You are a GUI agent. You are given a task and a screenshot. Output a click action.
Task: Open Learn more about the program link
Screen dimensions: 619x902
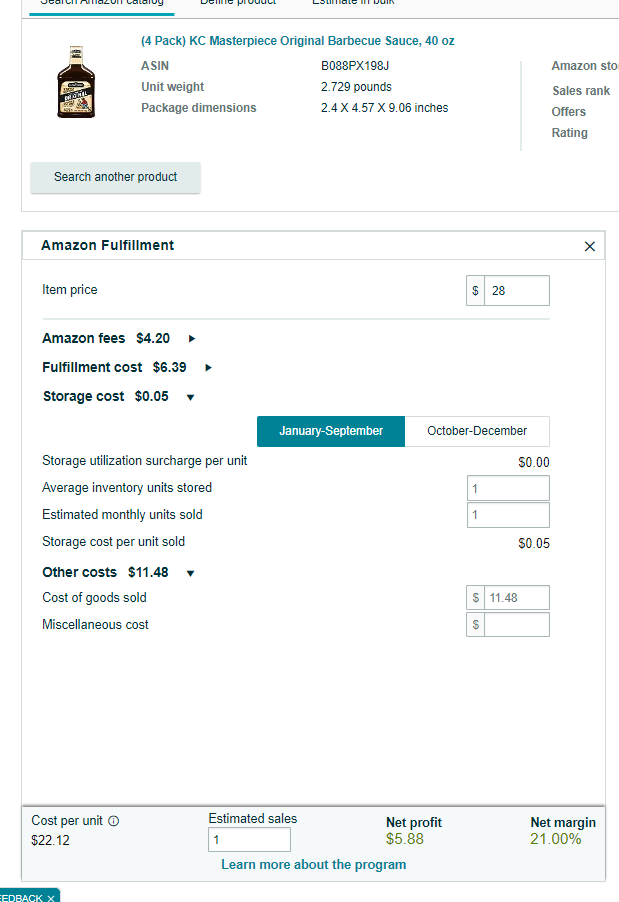[314, 865]
